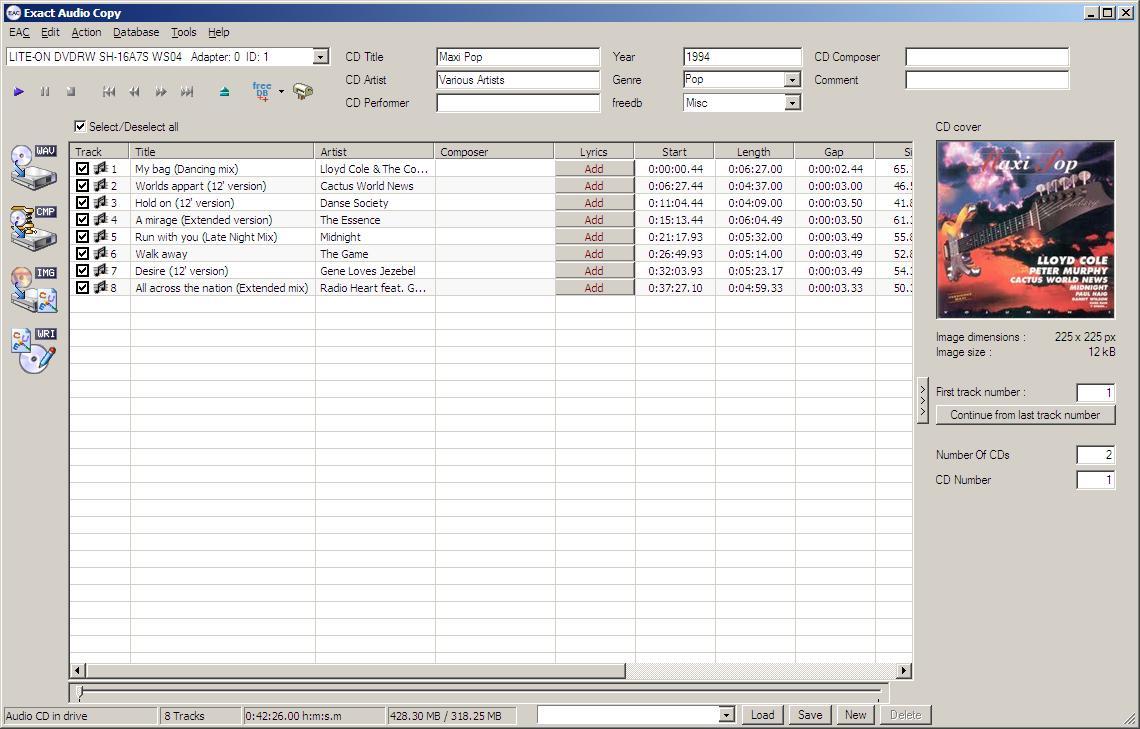Expand the freedb category dropdown
The height and width of the screenshot is (729, 1140).
pyautogui.click(x=792, y=103)
